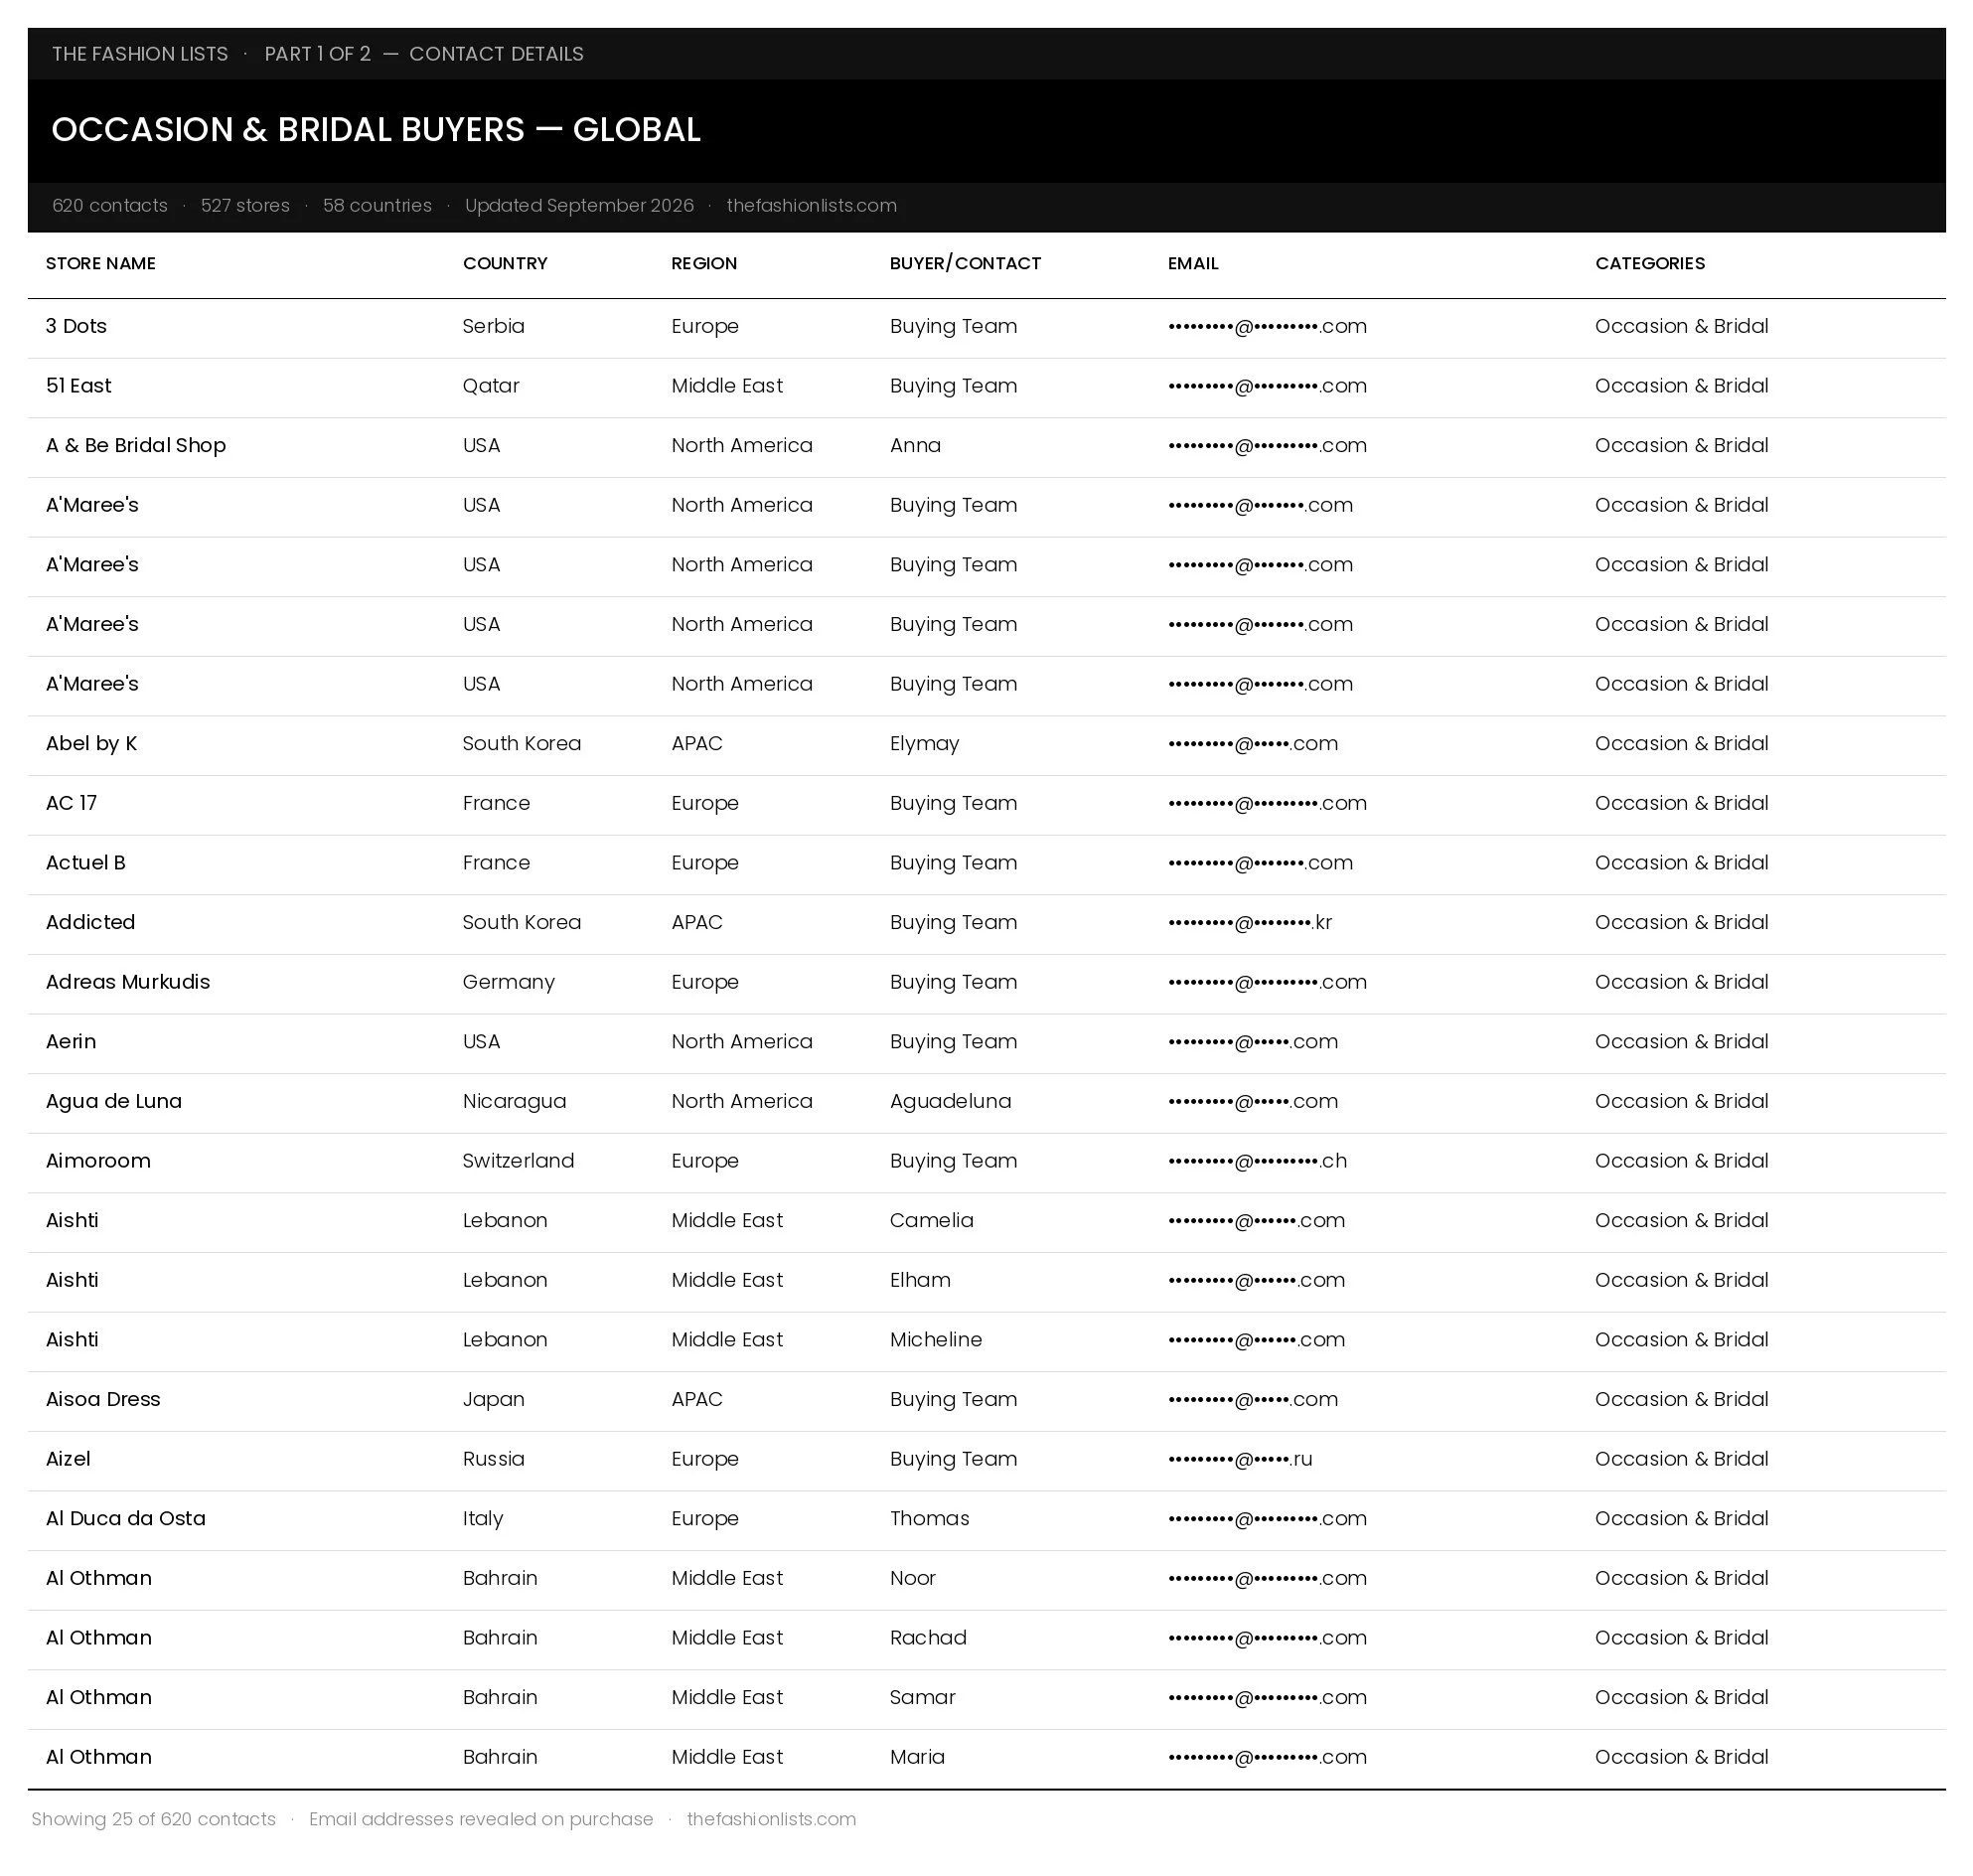Click the country cell "Serbia"
1973x1876 pixels.
click(x=493, y=326)
